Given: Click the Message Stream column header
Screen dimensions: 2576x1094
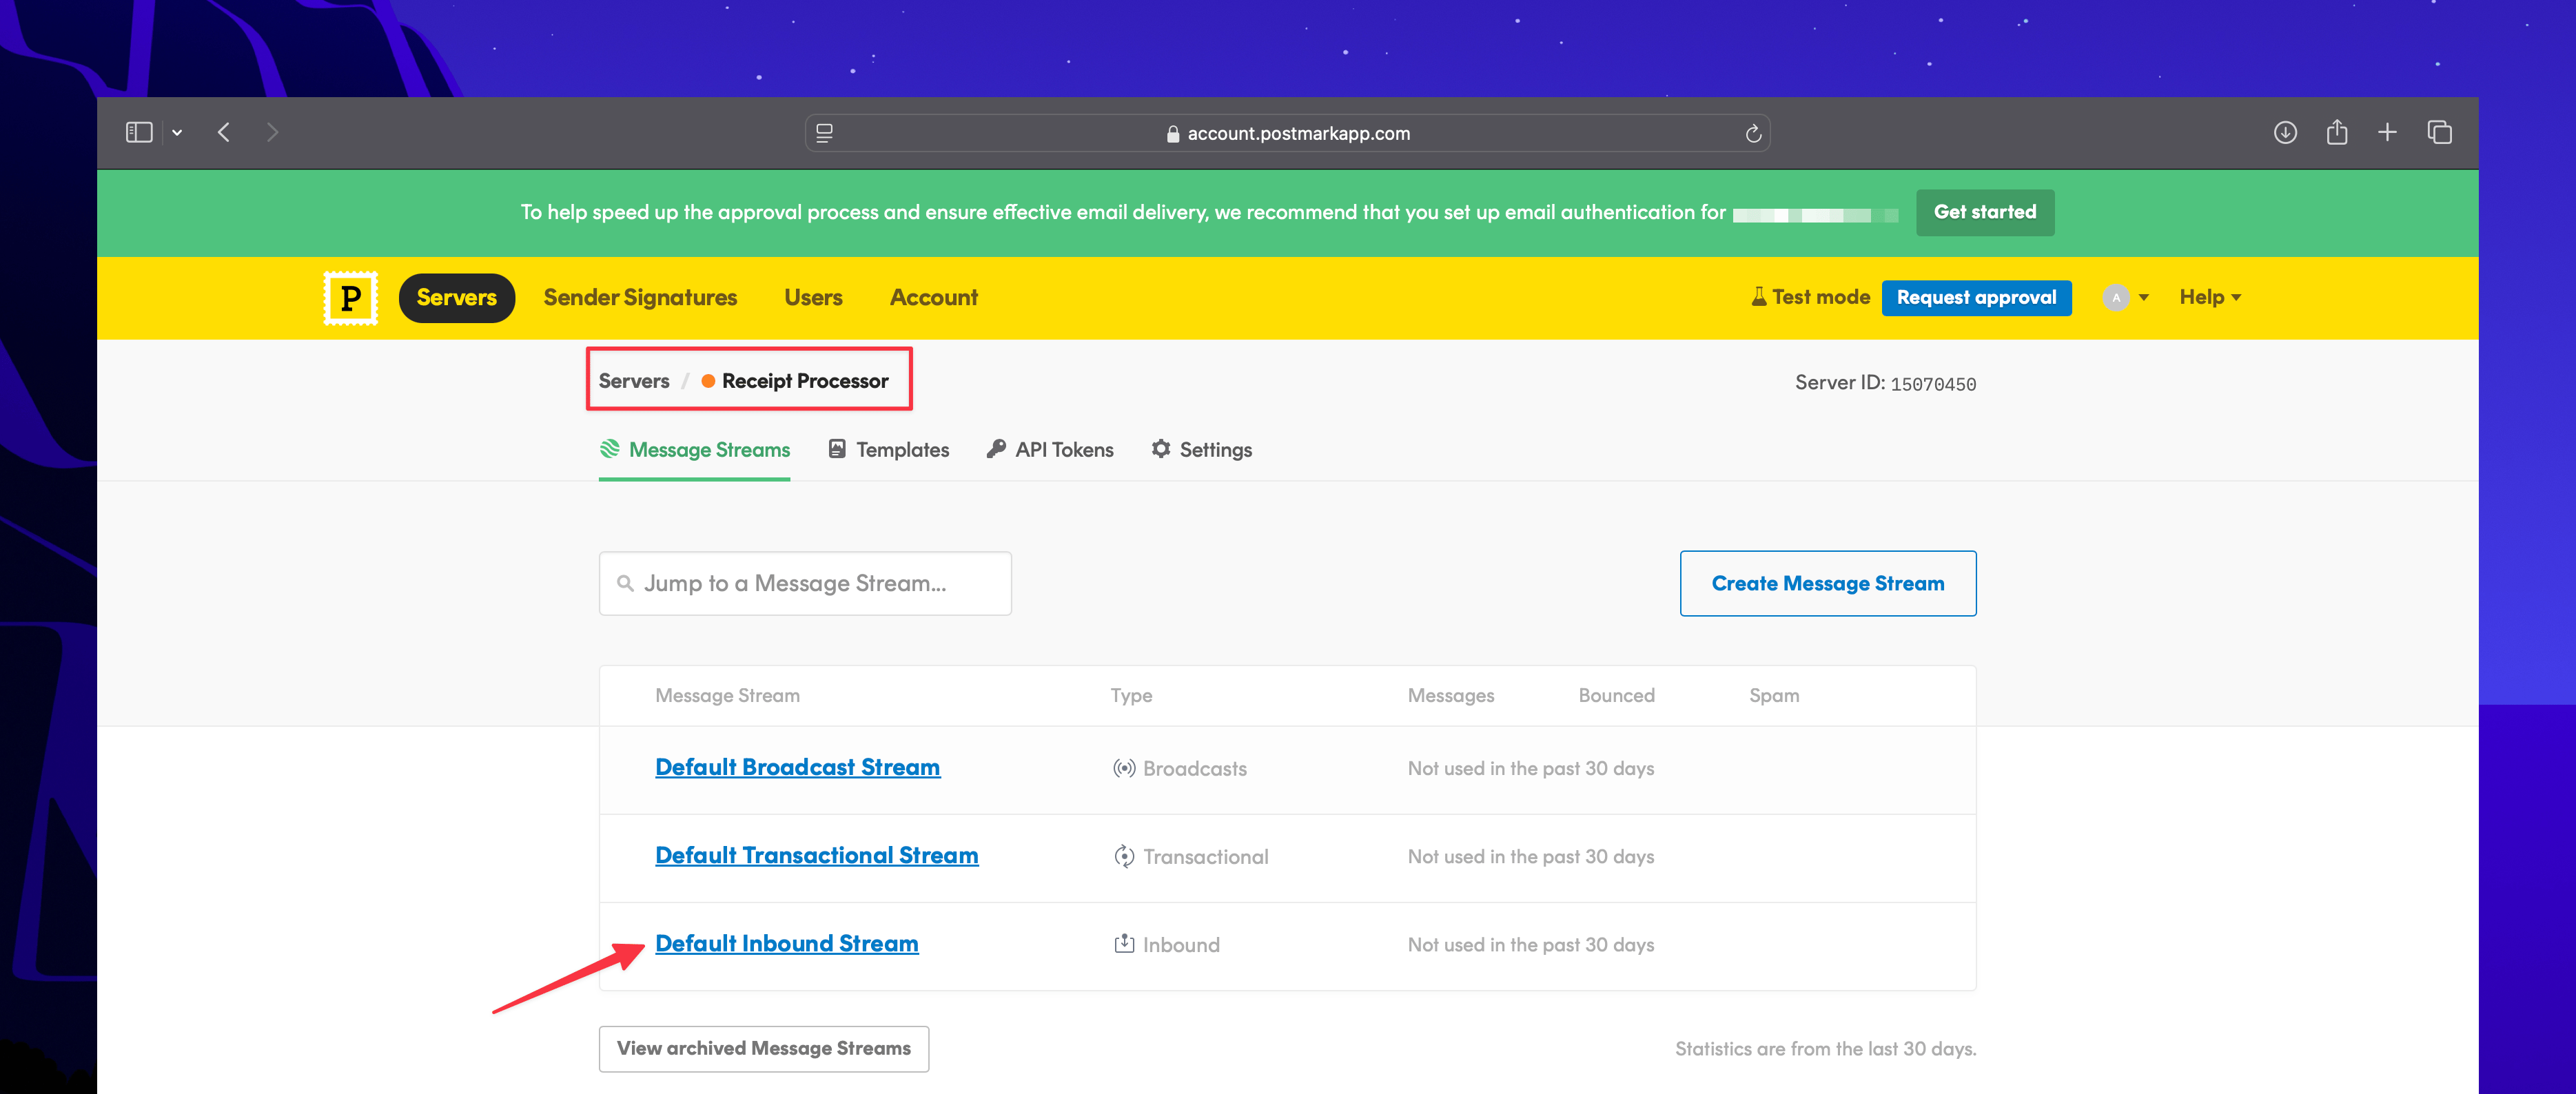Looking at the screenshot, I should 727,695.
